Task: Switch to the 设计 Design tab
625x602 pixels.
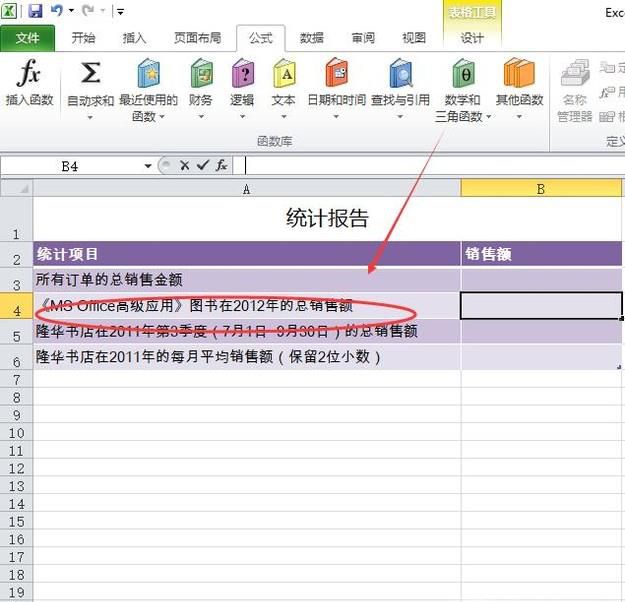Action: 472,38
